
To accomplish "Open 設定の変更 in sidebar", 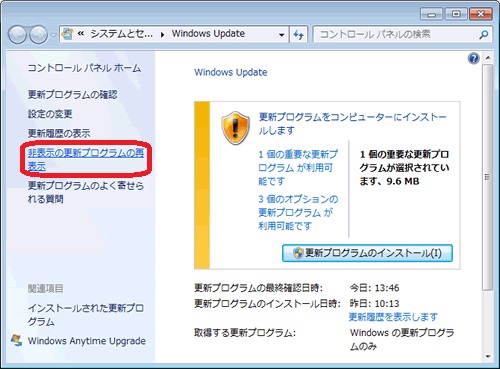I will tap(50, 114).
